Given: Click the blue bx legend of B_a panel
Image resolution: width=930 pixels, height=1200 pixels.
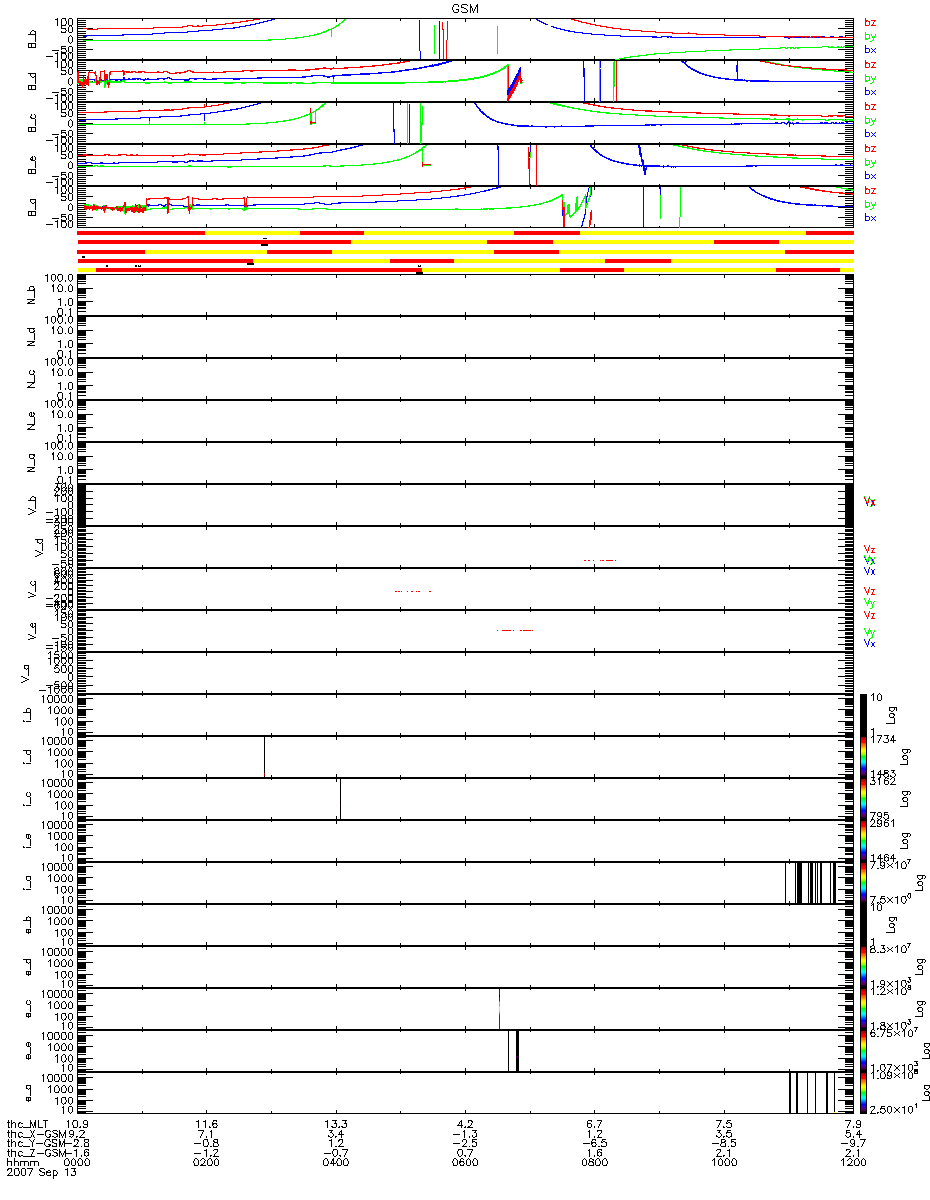Looking at the screenshot, I should click(x=870, y=218).
